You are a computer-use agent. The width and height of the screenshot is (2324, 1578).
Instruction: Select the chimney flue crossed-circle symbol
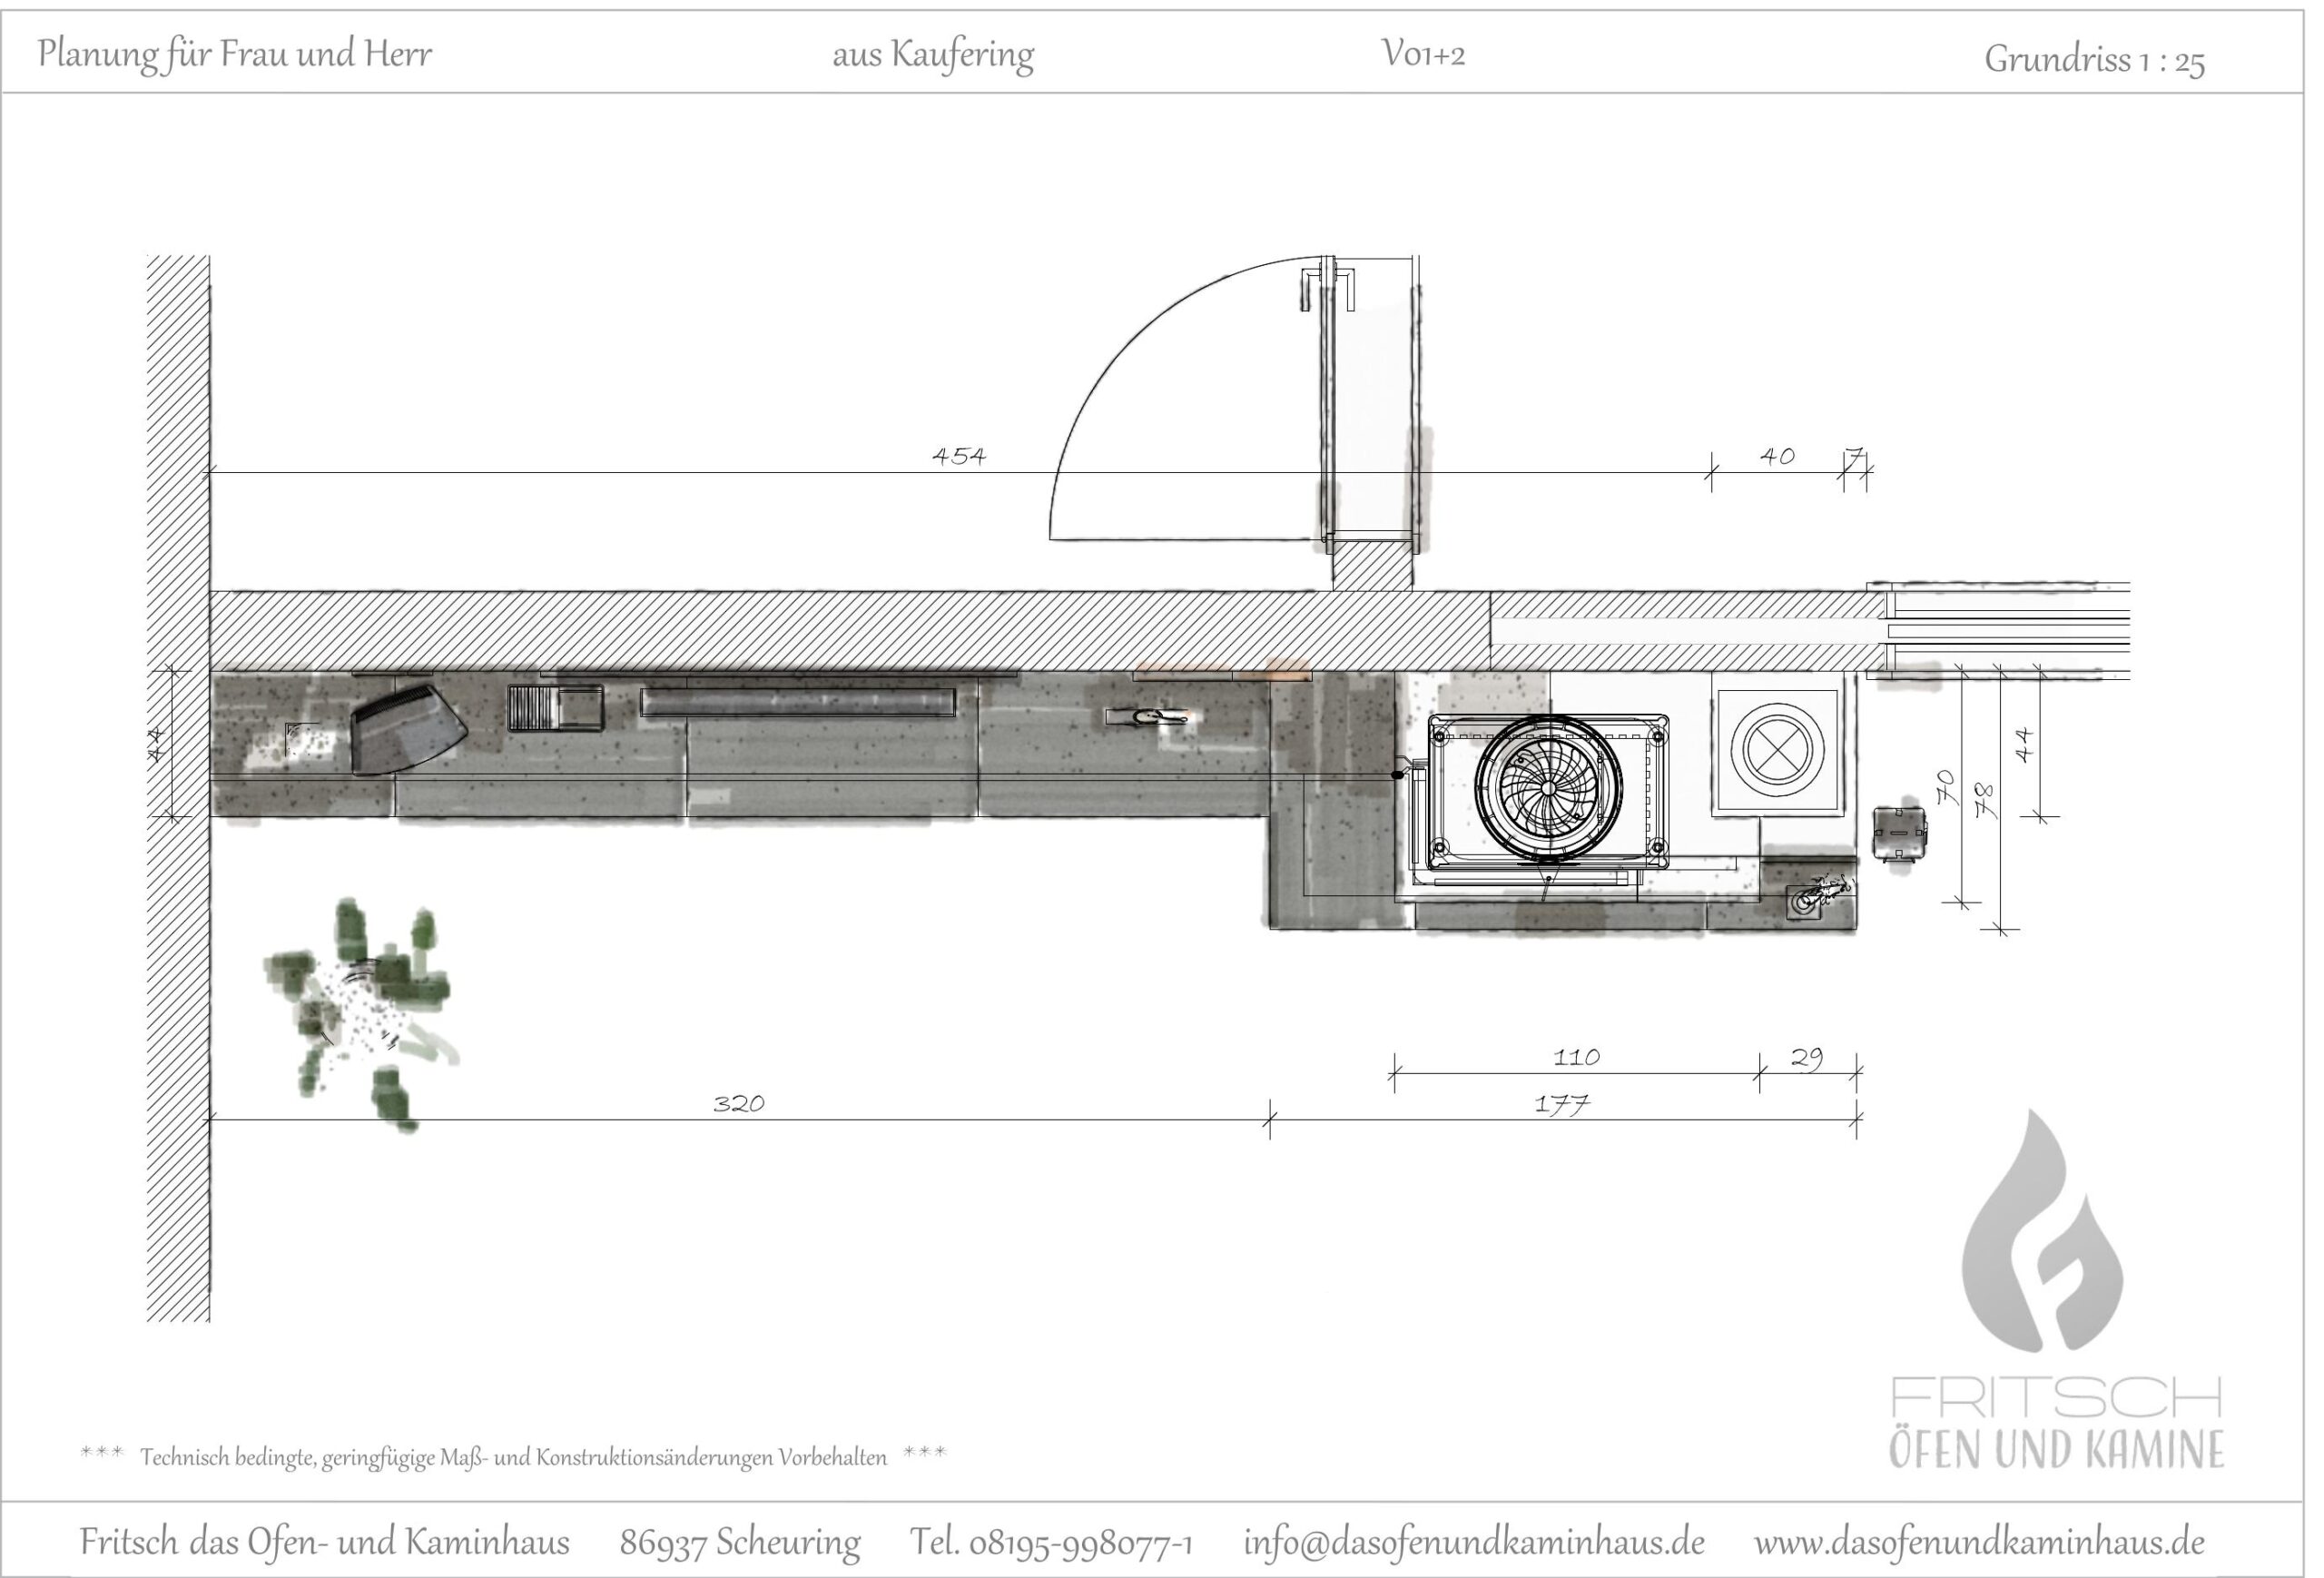tap(1777, 748)
